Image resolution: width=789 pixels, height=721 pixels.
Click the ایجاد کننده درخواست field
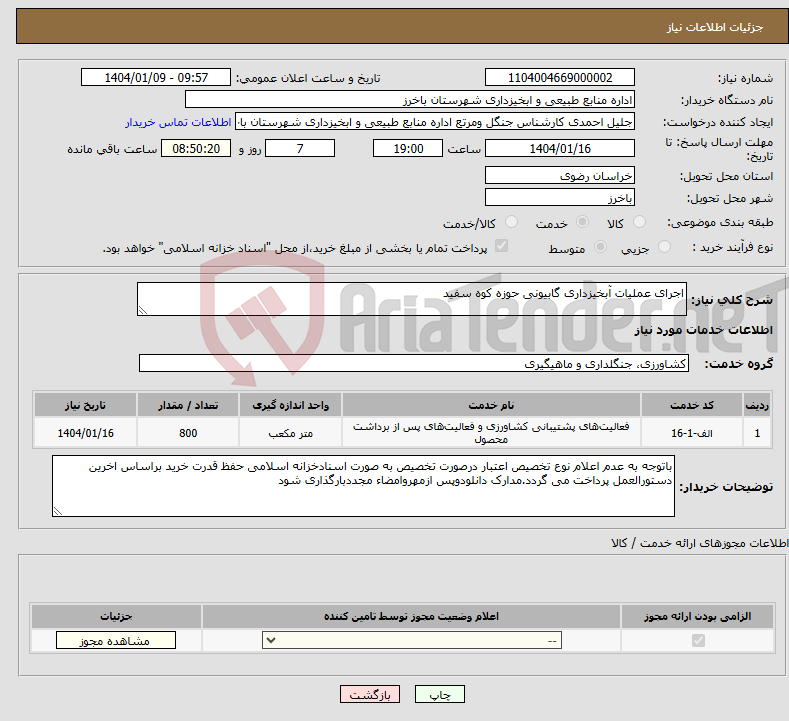435,122
